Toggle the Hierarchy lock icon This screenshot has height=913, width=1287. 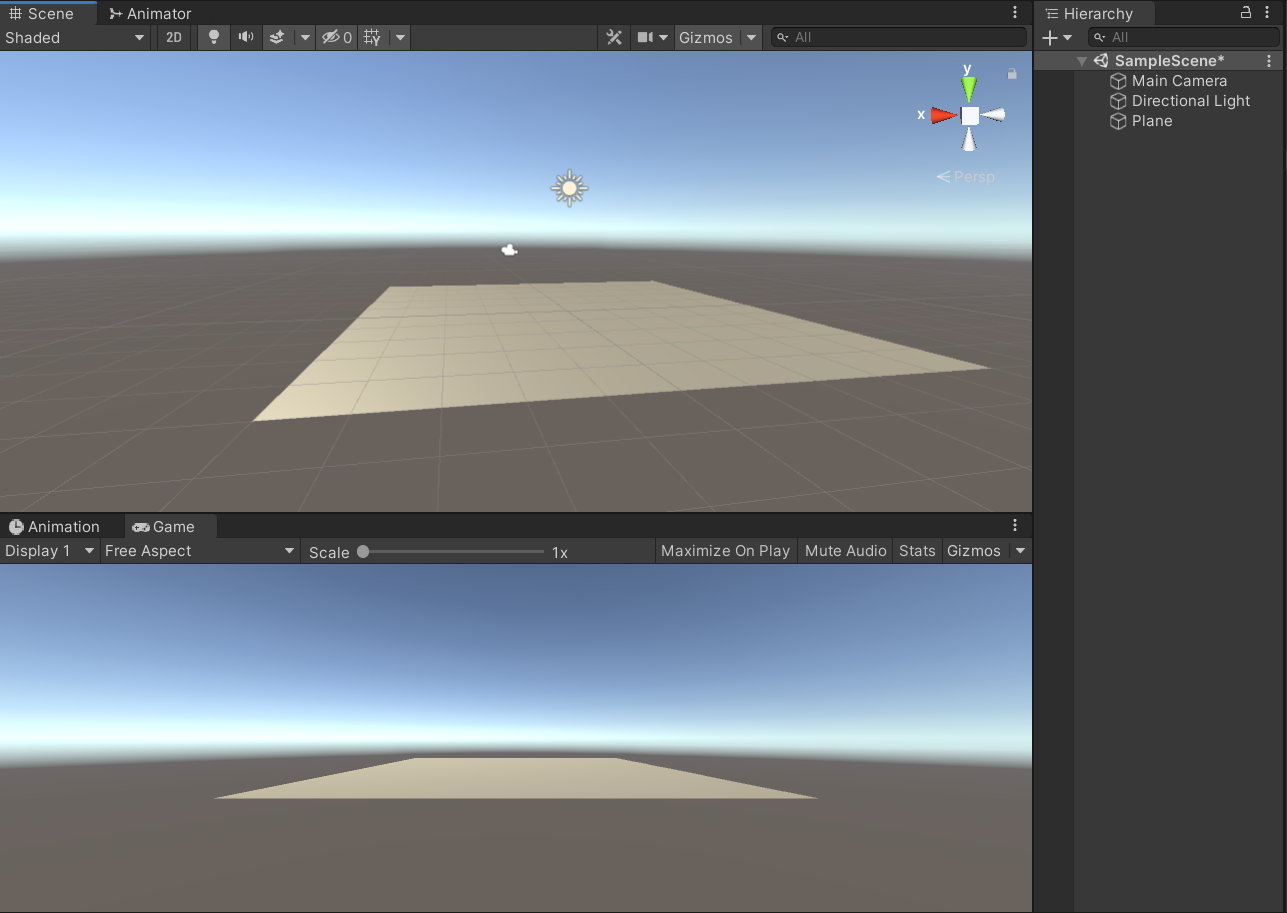point(1244,12)
